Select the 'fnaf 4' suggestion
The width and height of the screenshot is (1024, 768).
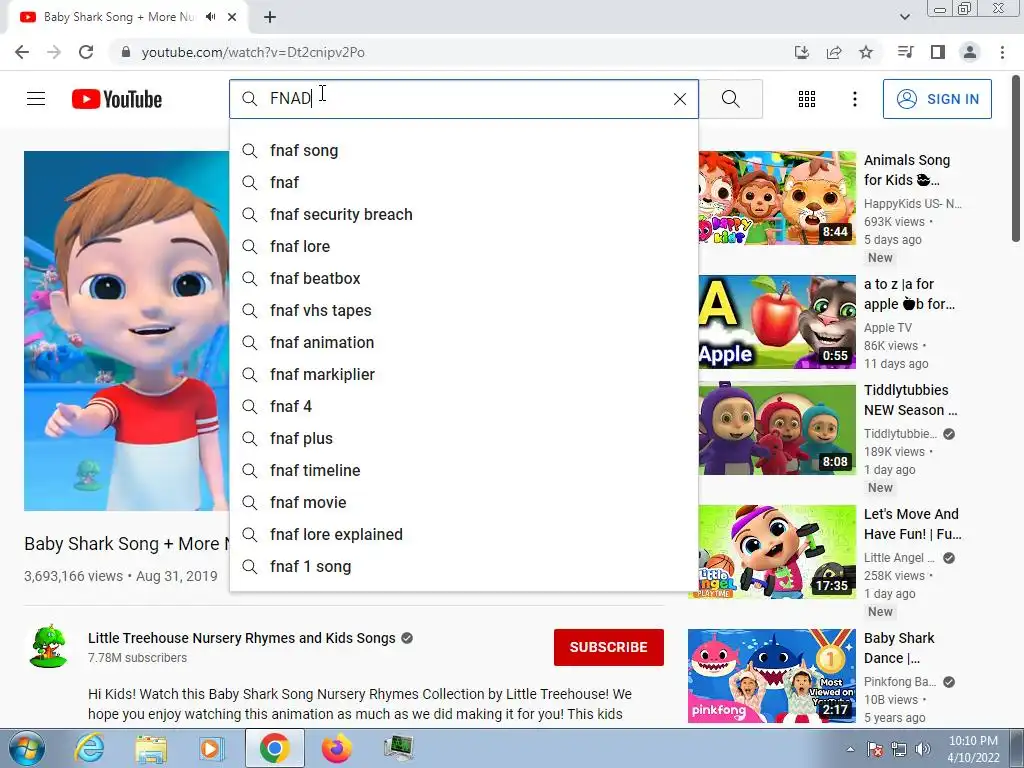click(464, 406)
